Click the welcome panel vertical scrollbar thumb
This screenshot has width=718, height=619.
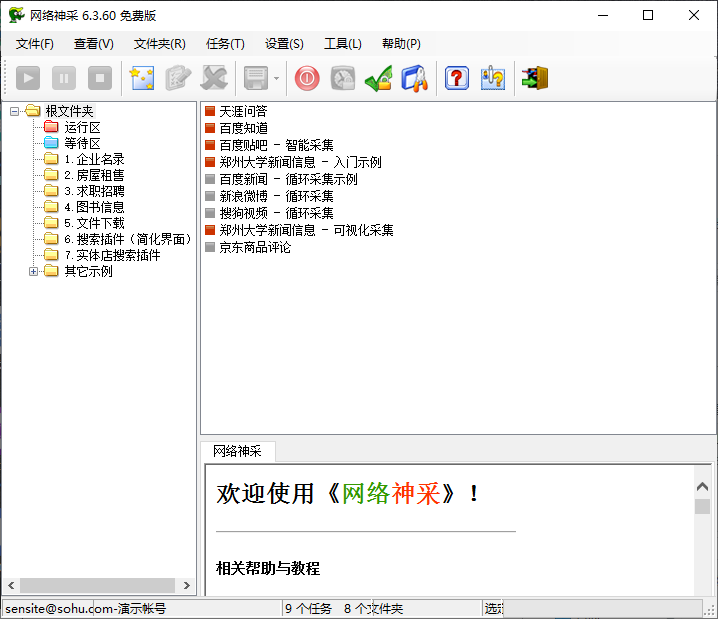point(702,506)
